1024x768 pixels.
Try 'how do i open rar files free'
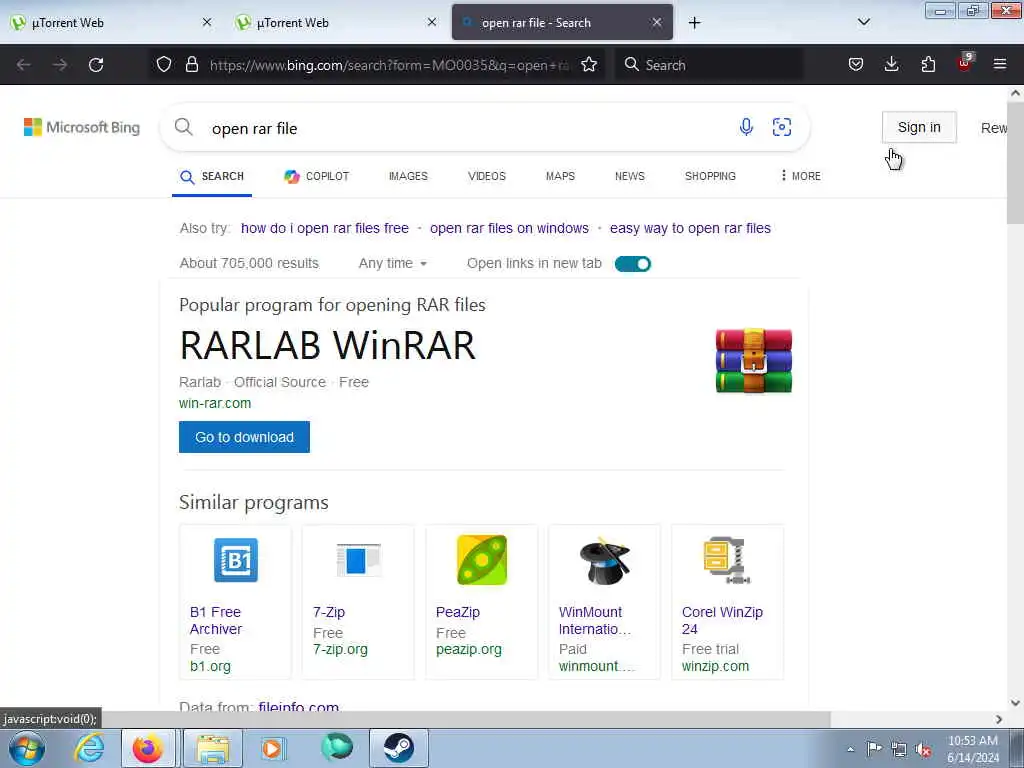click(325, 228)
